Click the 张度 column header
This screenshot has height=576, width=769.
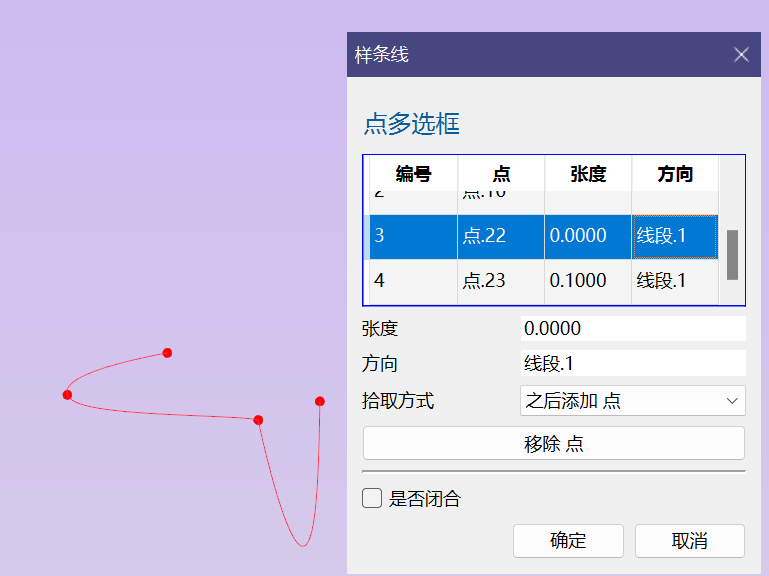[x=588, y=174]
